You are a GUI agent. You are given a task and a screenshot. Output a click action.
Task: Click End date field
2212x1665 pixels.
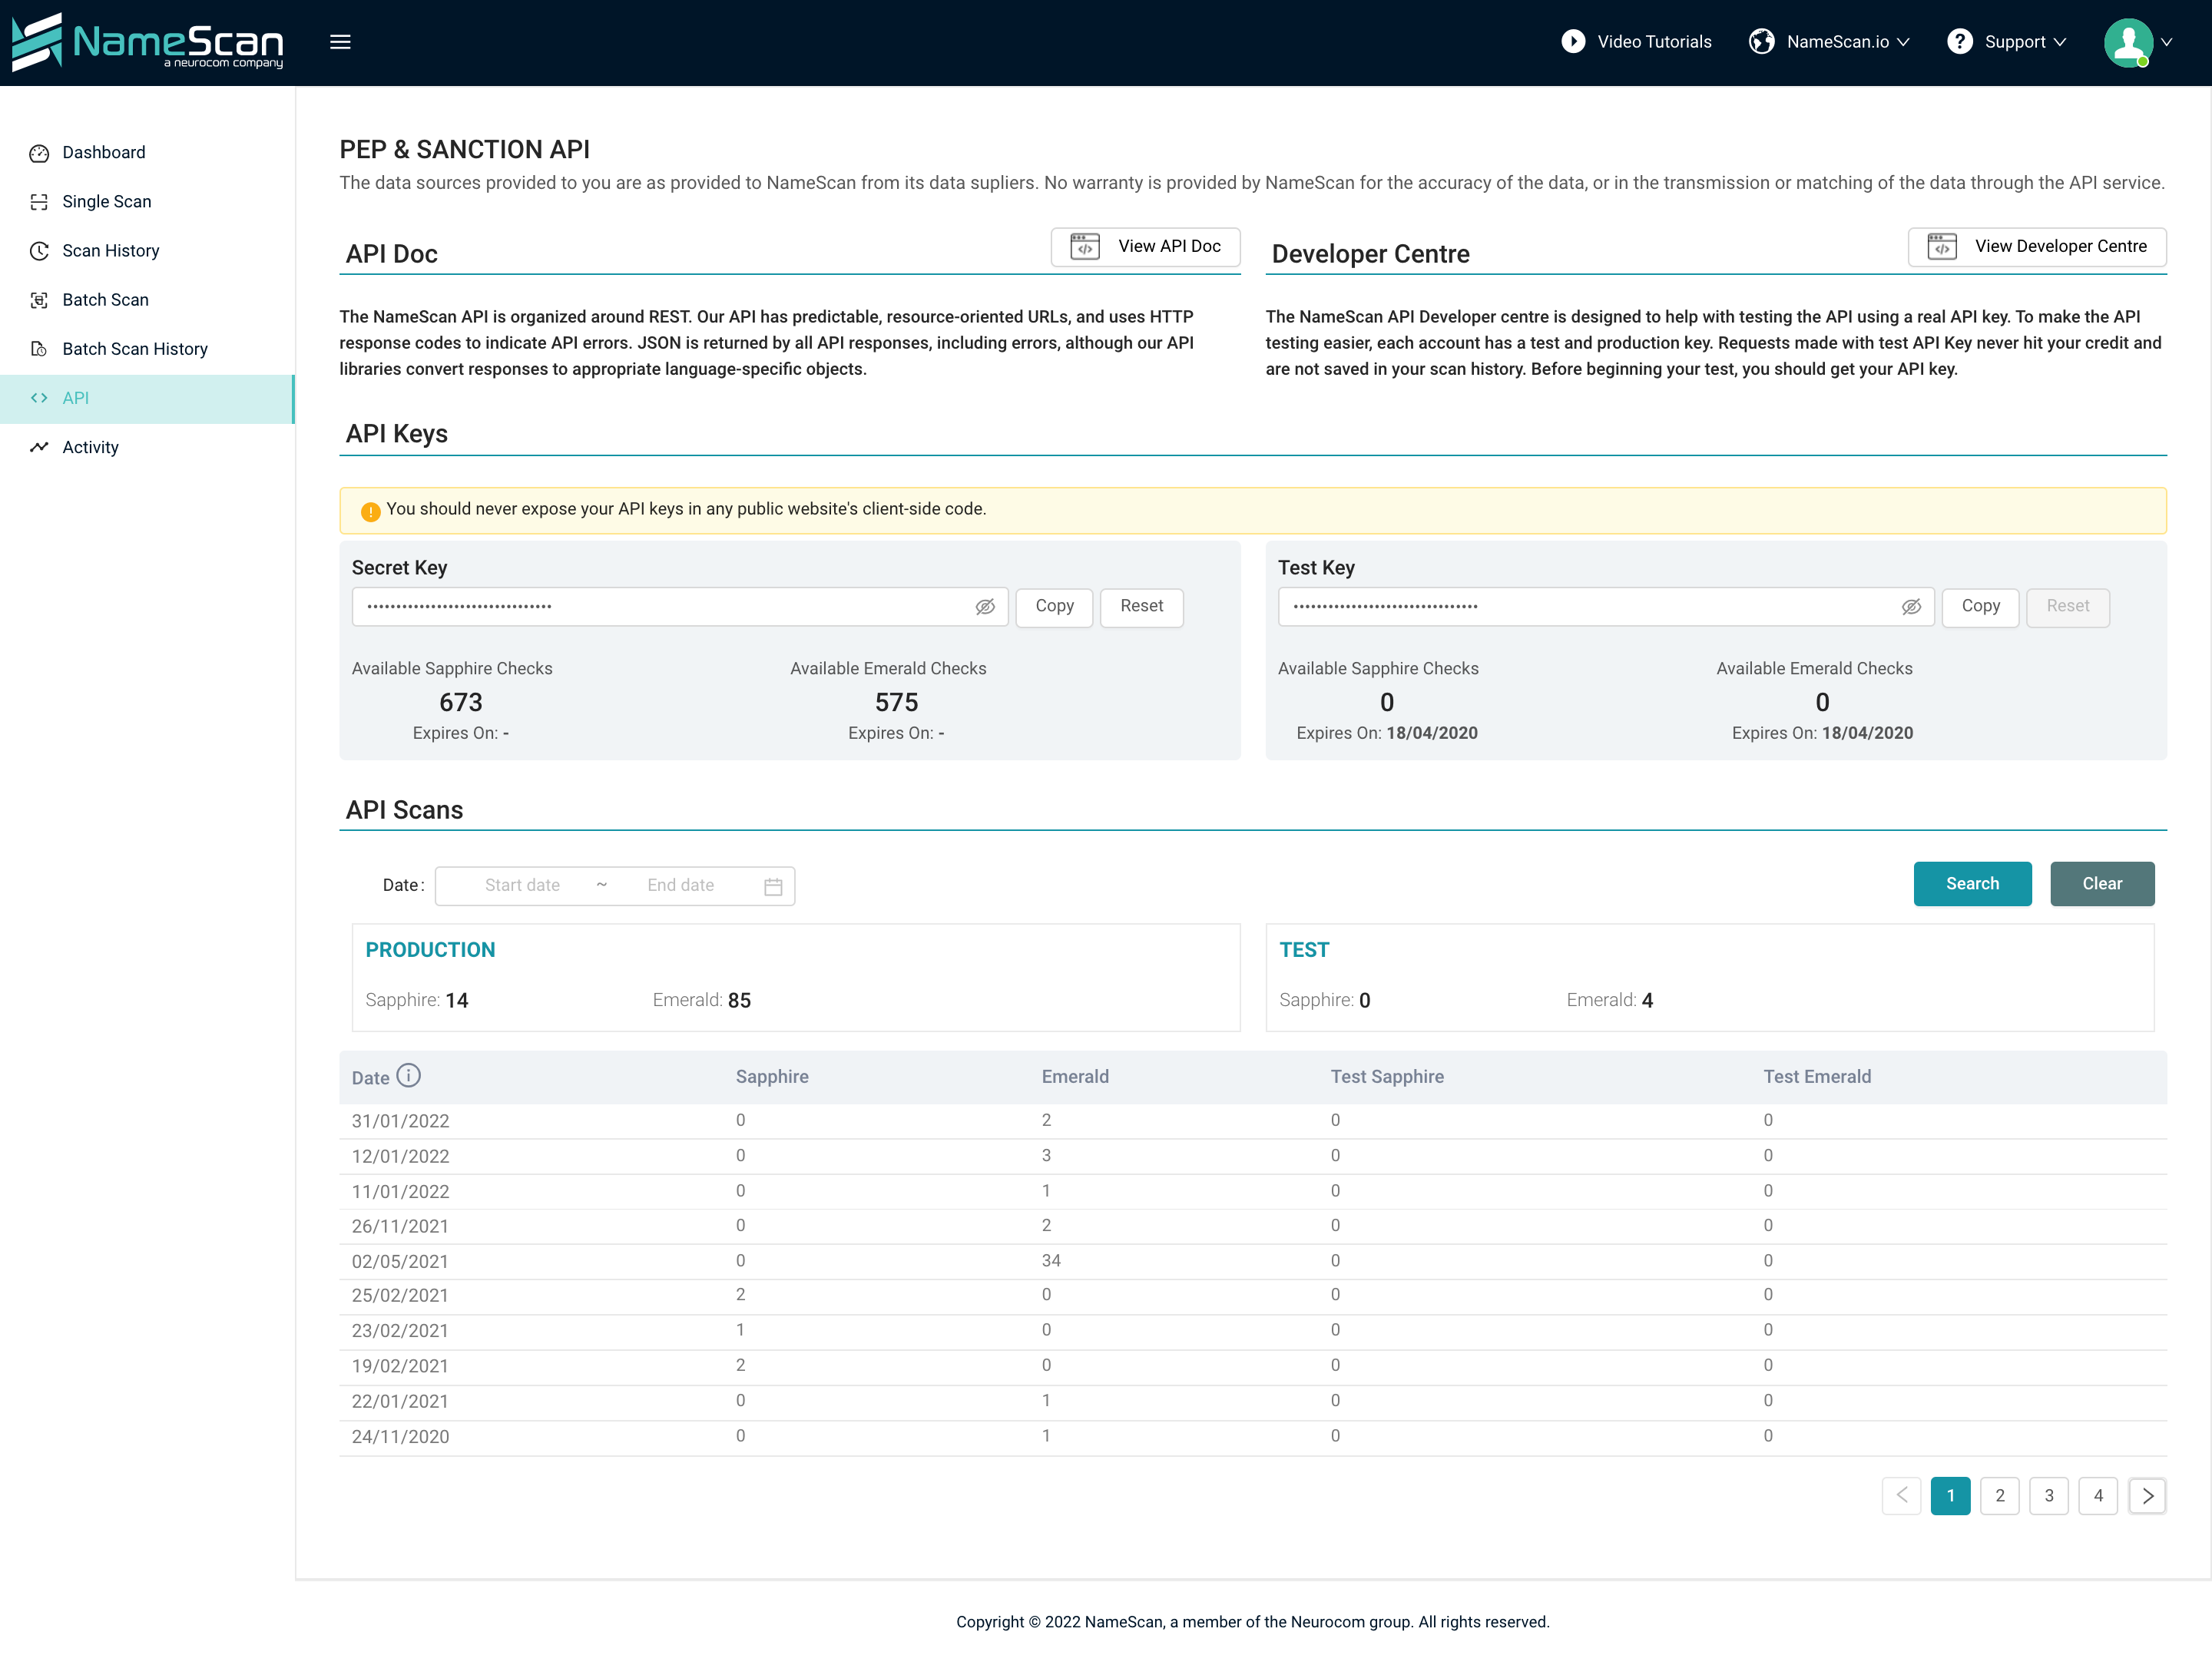point(680,886)
